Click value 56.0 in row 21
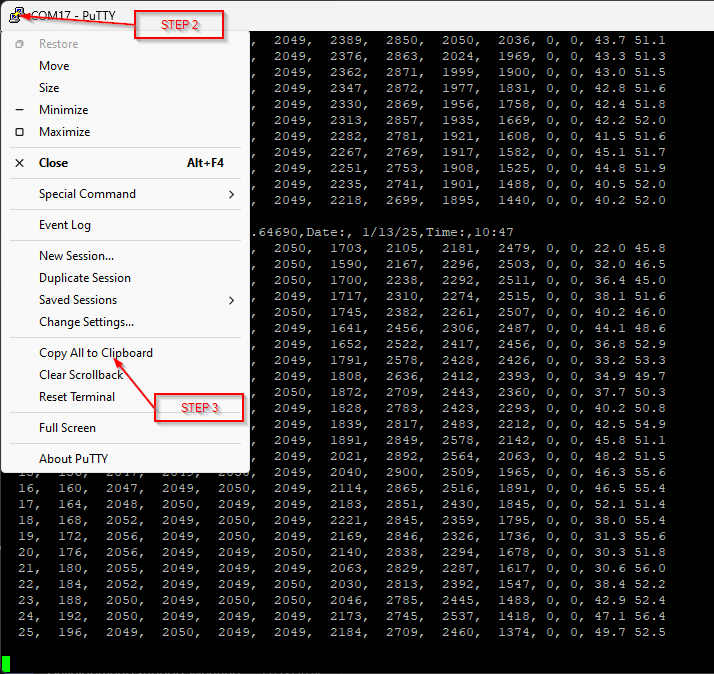 [x=650, y=568]
